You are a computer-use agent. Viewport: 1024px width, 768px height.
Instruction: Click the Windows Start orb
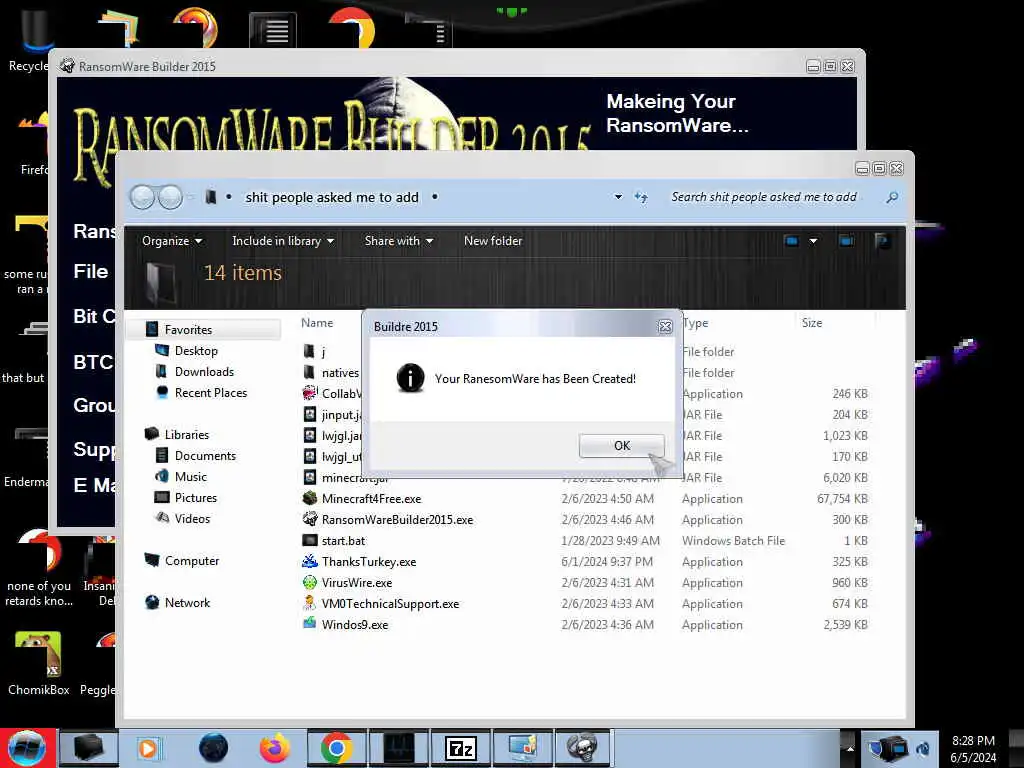[x=27, y=748]
